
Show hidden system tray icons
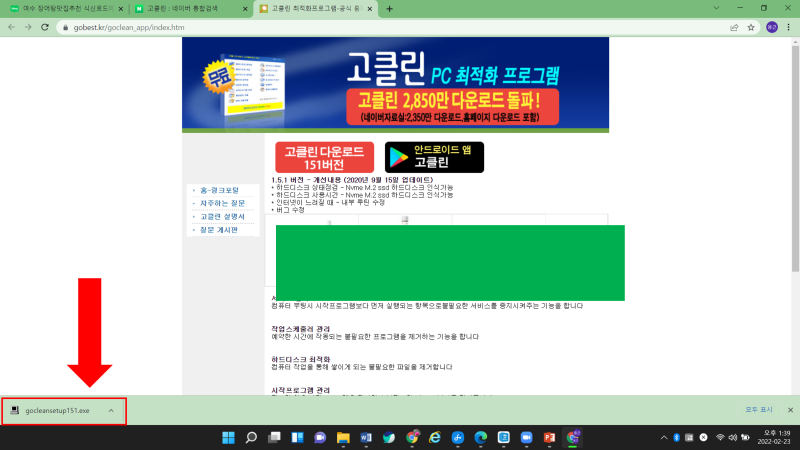click(664, 438)
